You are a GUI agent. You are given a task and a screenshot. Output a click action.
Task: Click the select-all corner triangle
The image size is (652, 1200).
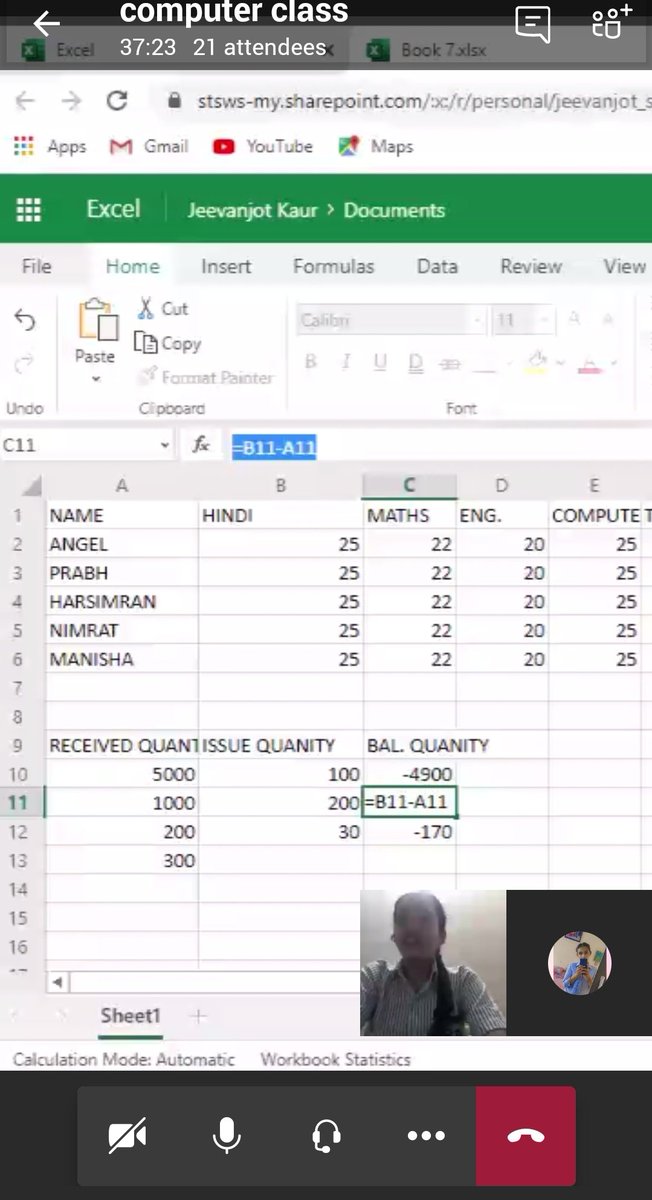32,487
